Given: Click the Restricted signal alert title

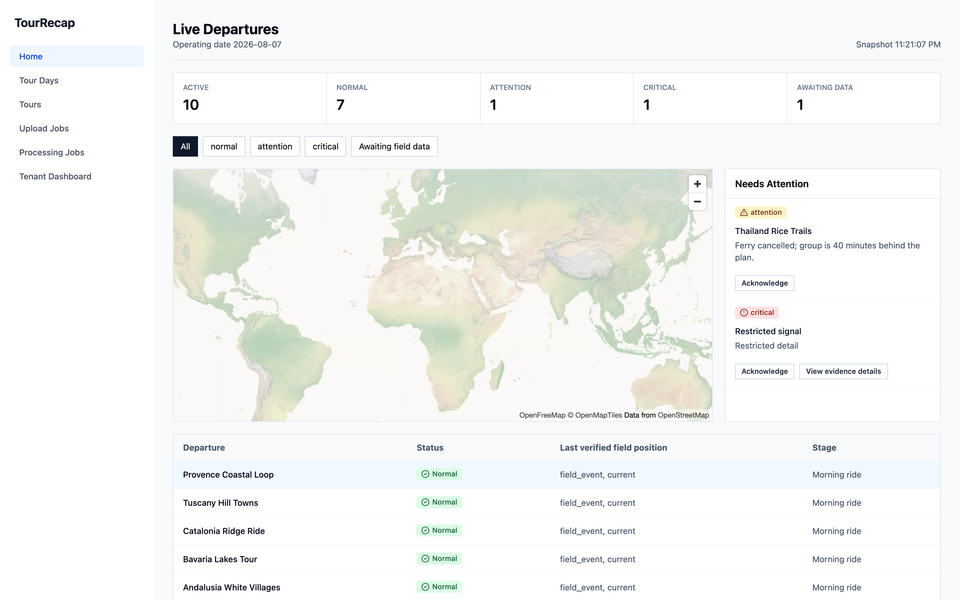Looking at the screenshot, I should point(768,331).
